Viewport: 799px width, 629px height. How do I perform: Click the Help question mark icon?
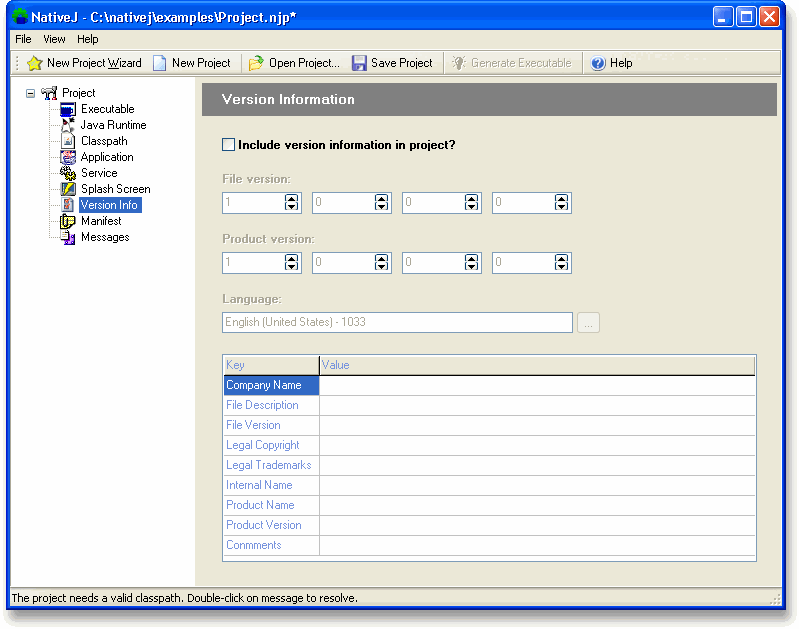click(598, 63)
